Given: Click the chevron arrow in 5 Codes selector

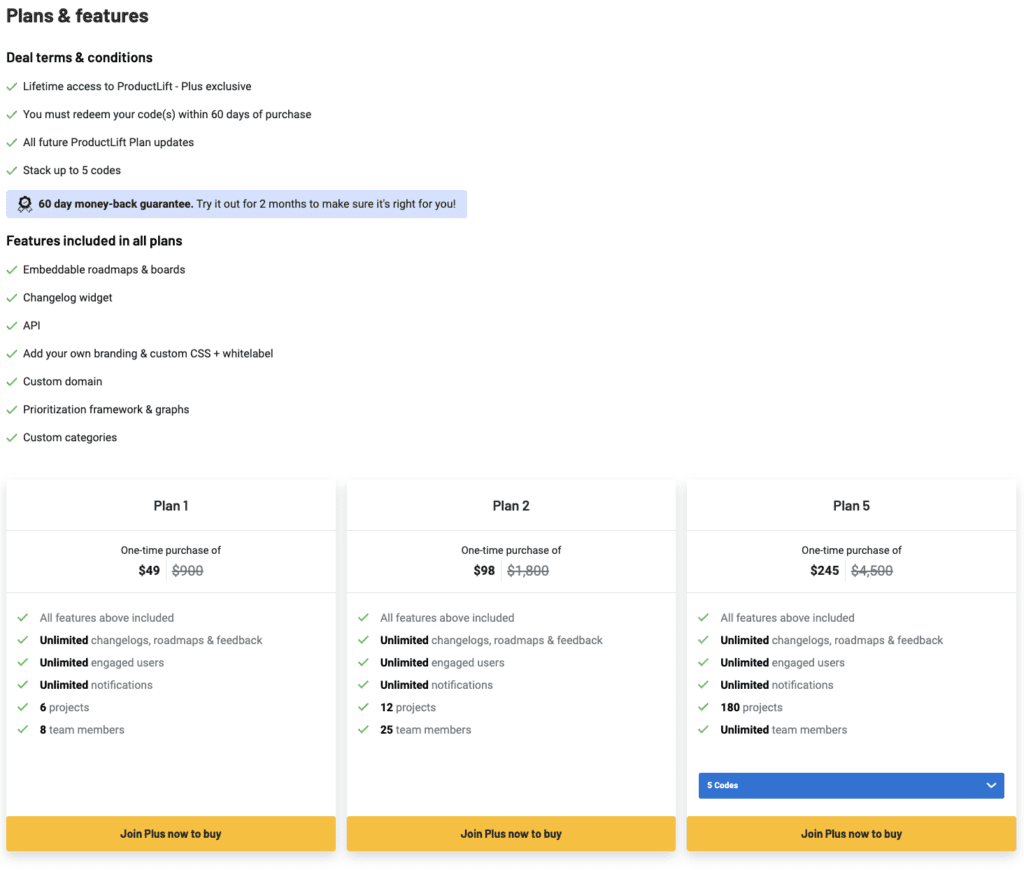Looking at the screenshot, I should [x=991, y=786].
